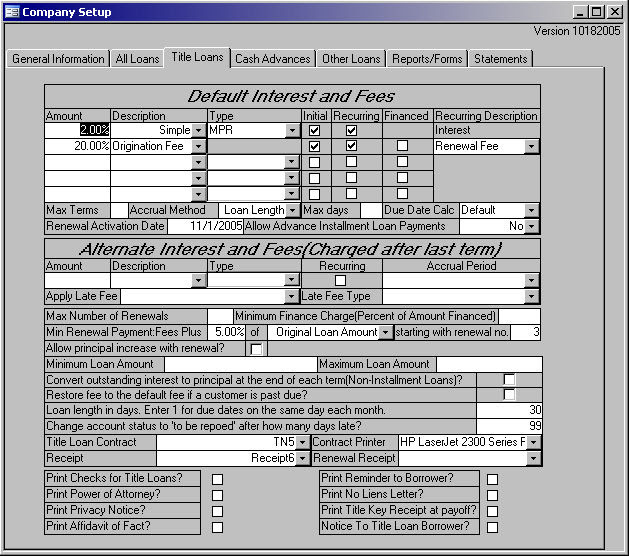Check Notice To Title Loan Borrower box
Image resolution: width=629 pixels, height=556 pixels.
tap(492, 527)
